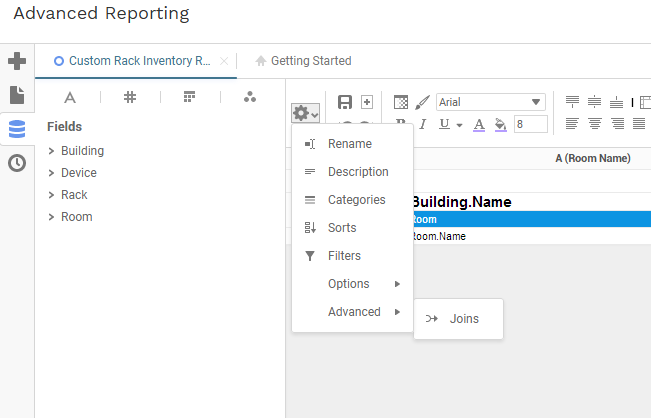Viewport: 651px width, 418px height.
Task: Align text left
Action: coord(573,124)
